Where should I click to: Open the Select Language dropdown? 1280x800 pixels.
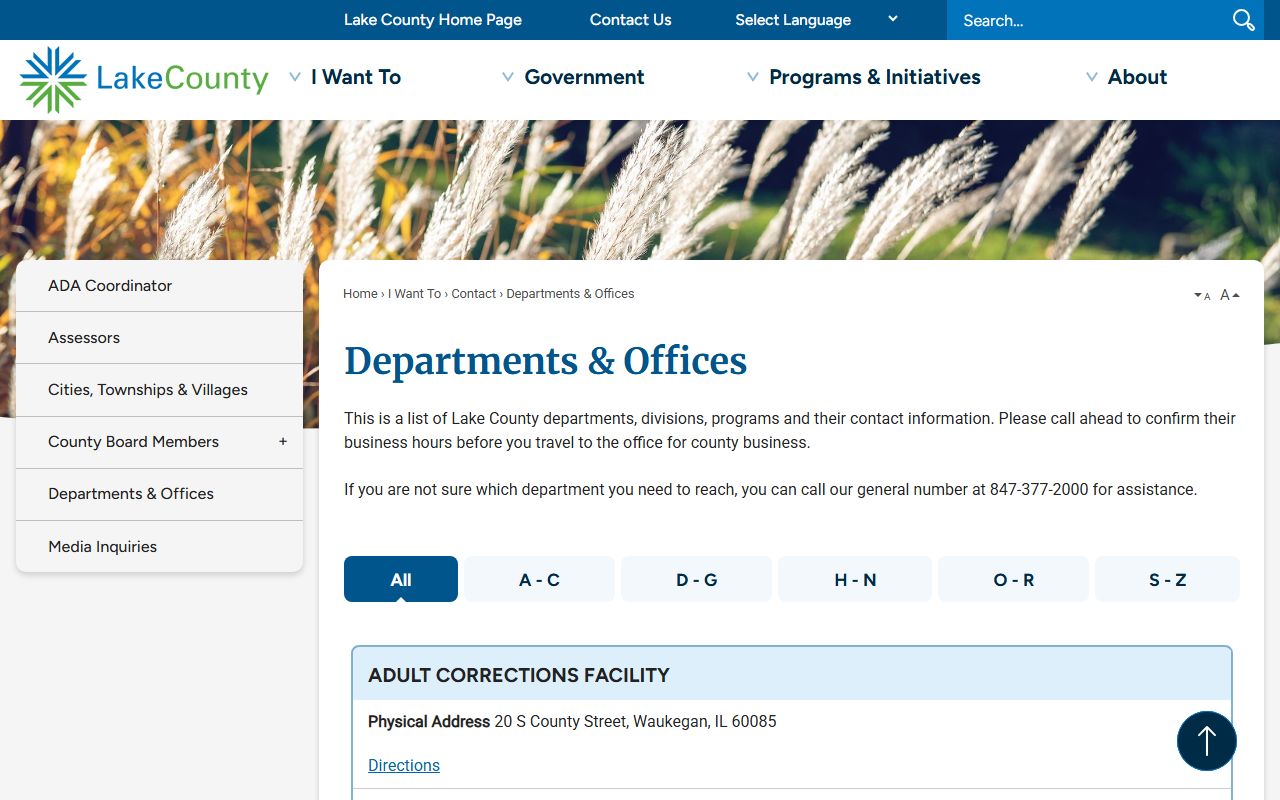pos(816,20)
